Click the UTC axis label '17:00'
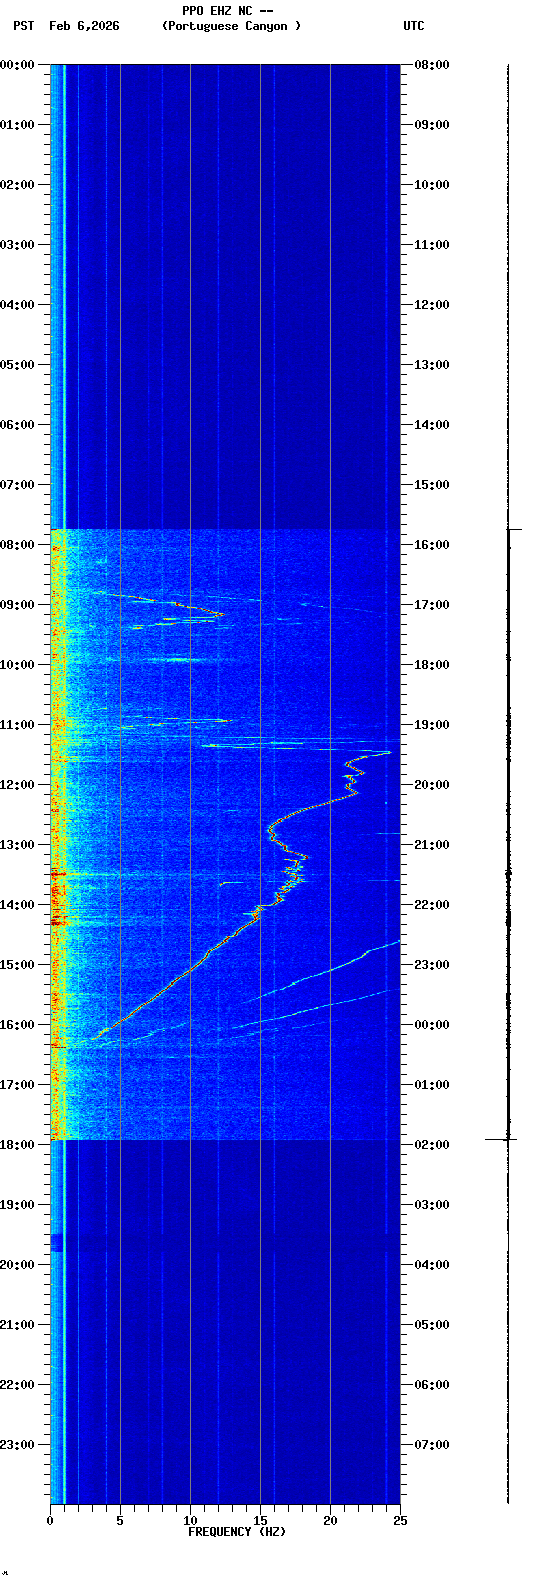This screenshot has height=1584, width=552. (432, 605)
